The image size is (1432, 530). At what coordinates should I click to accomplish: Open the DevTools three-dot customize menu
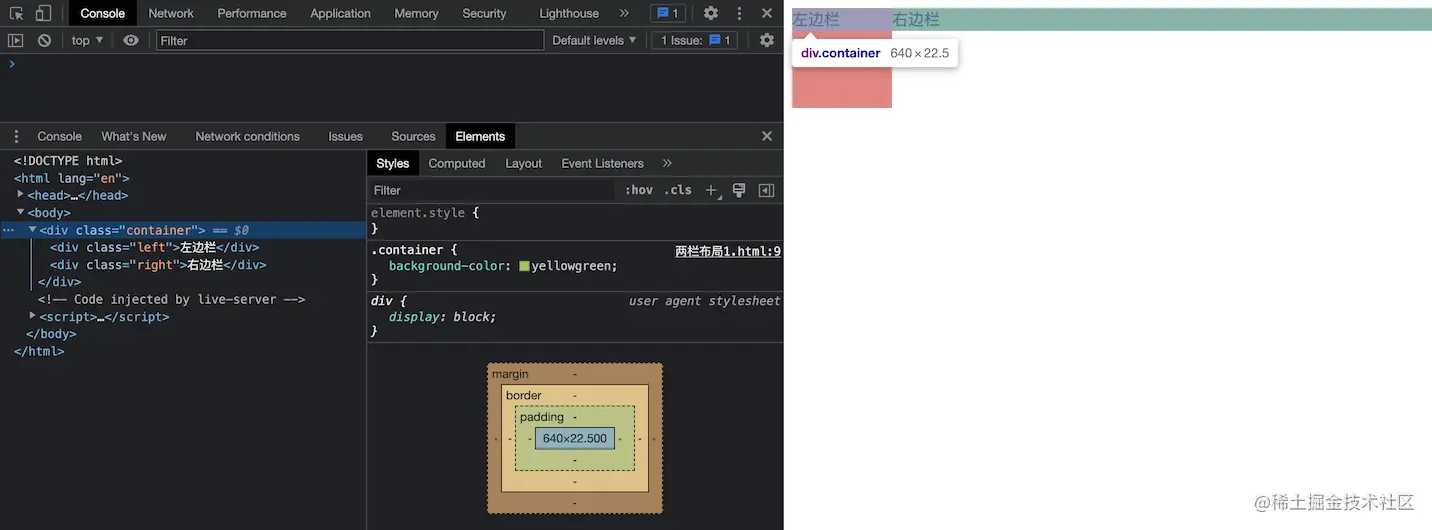(x=739, y=13)
